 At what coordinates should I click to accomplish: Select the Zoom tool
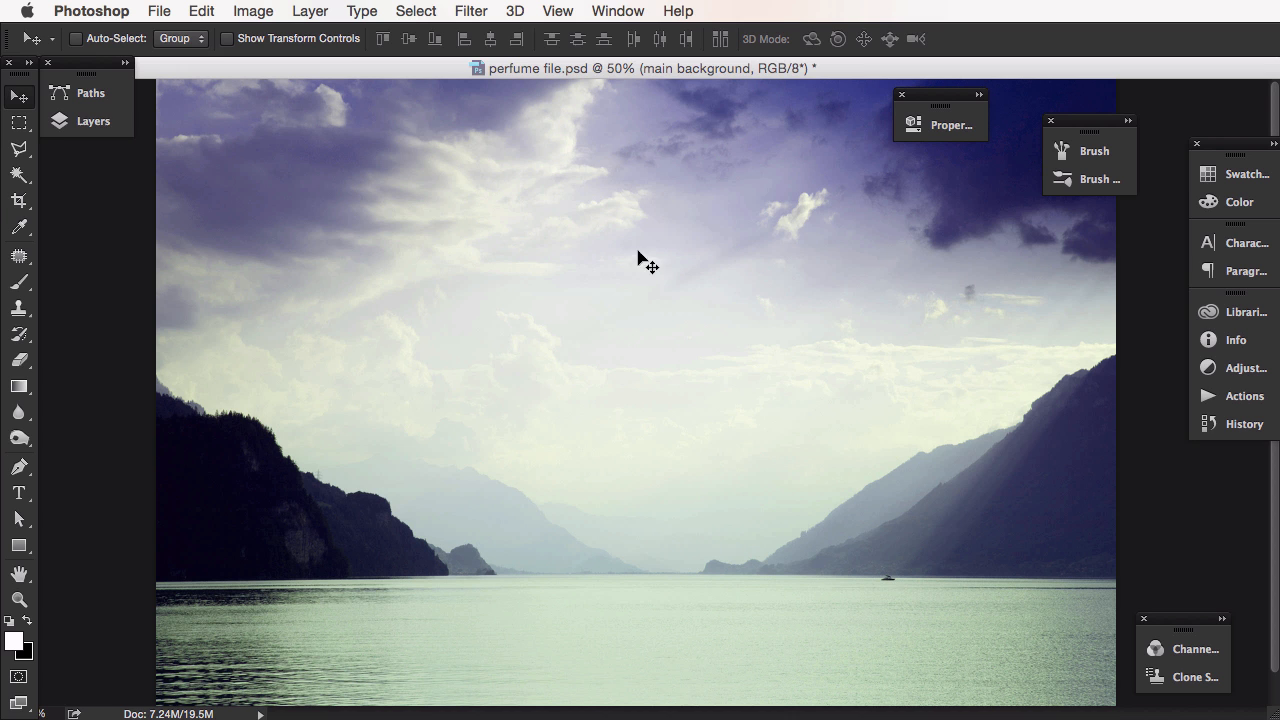[x=19, y=600]
